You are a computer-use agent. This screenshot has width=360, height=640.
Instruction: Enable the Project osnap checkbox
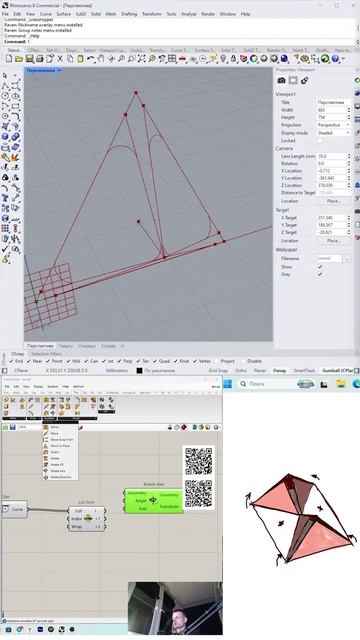[216, 361]
